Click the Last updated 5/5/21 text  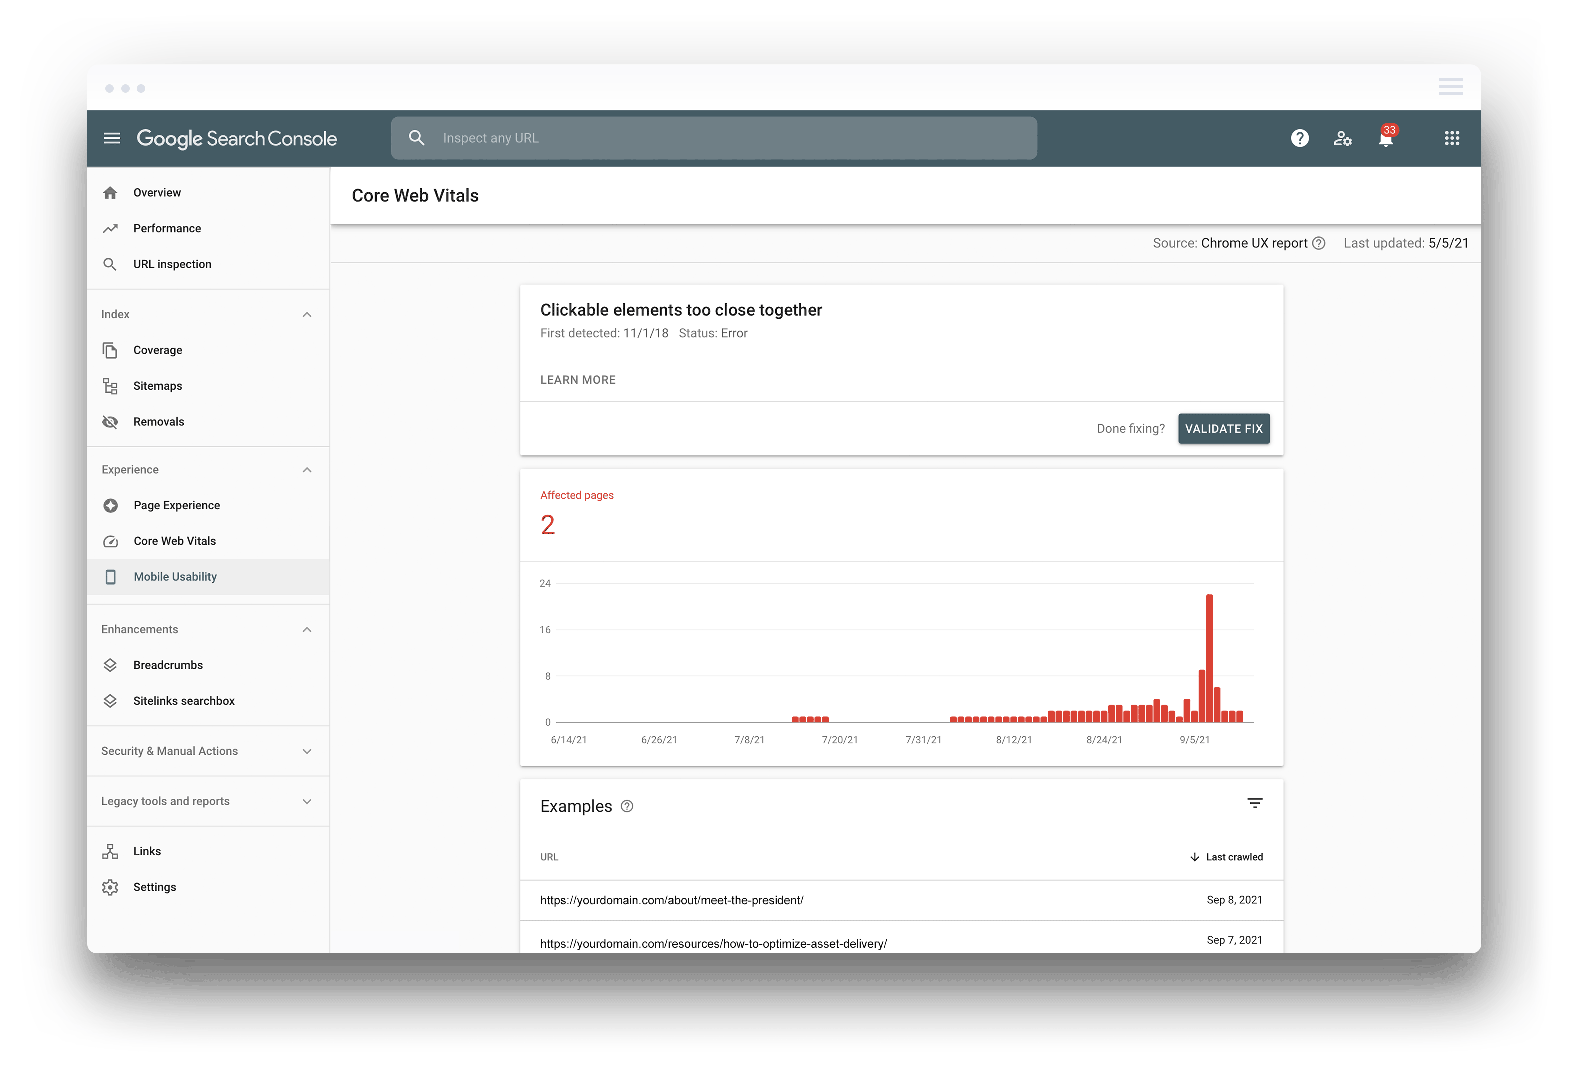[1406, 243]
